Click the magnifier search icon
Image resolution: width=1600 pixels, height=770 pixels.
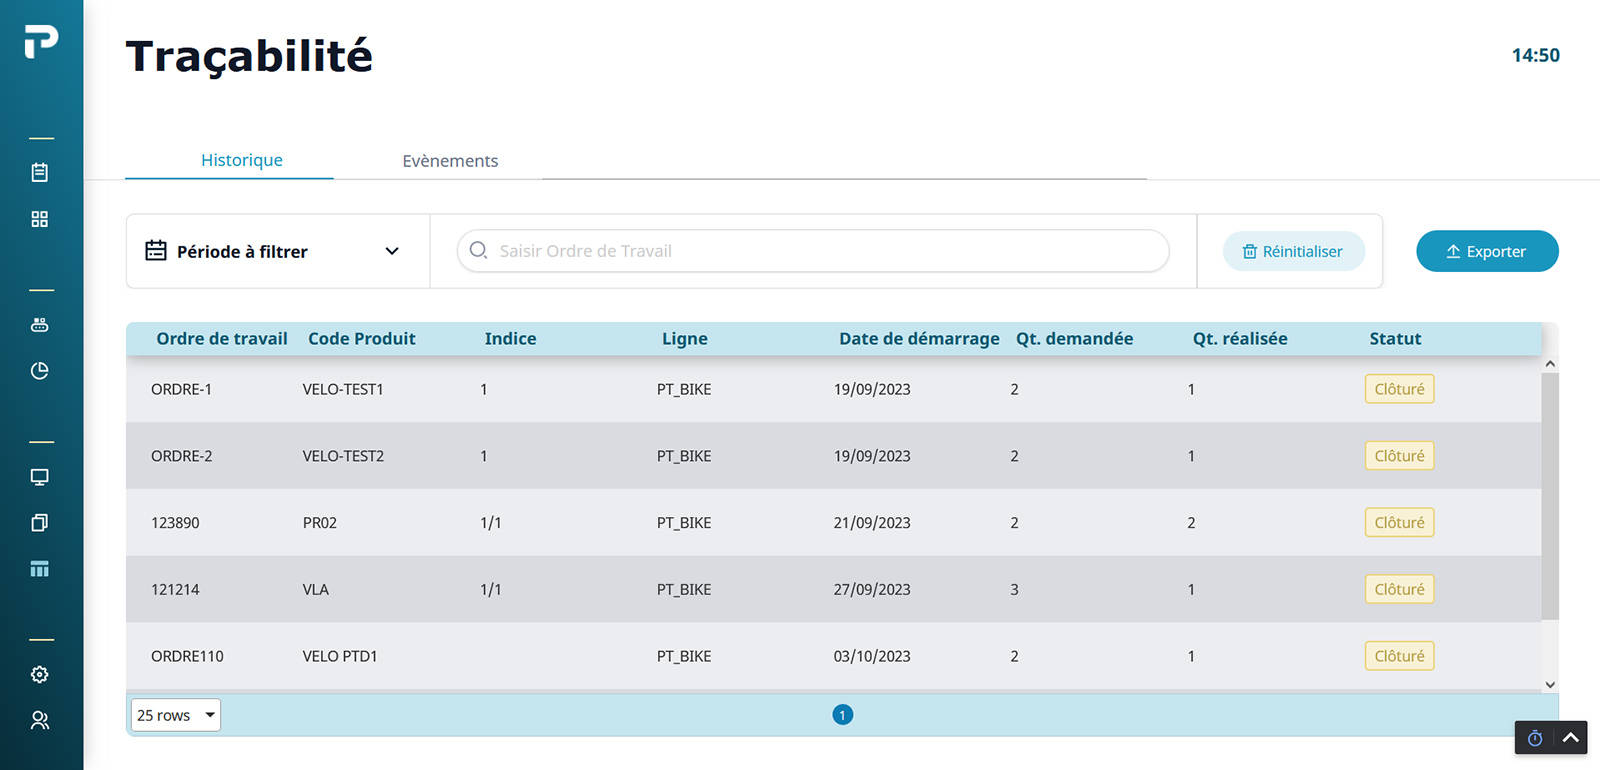478,250
